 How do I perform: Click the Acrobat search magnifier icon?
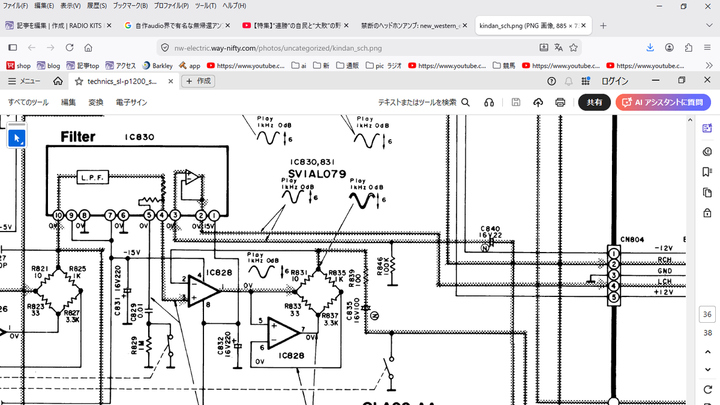[x=465, y=102]
